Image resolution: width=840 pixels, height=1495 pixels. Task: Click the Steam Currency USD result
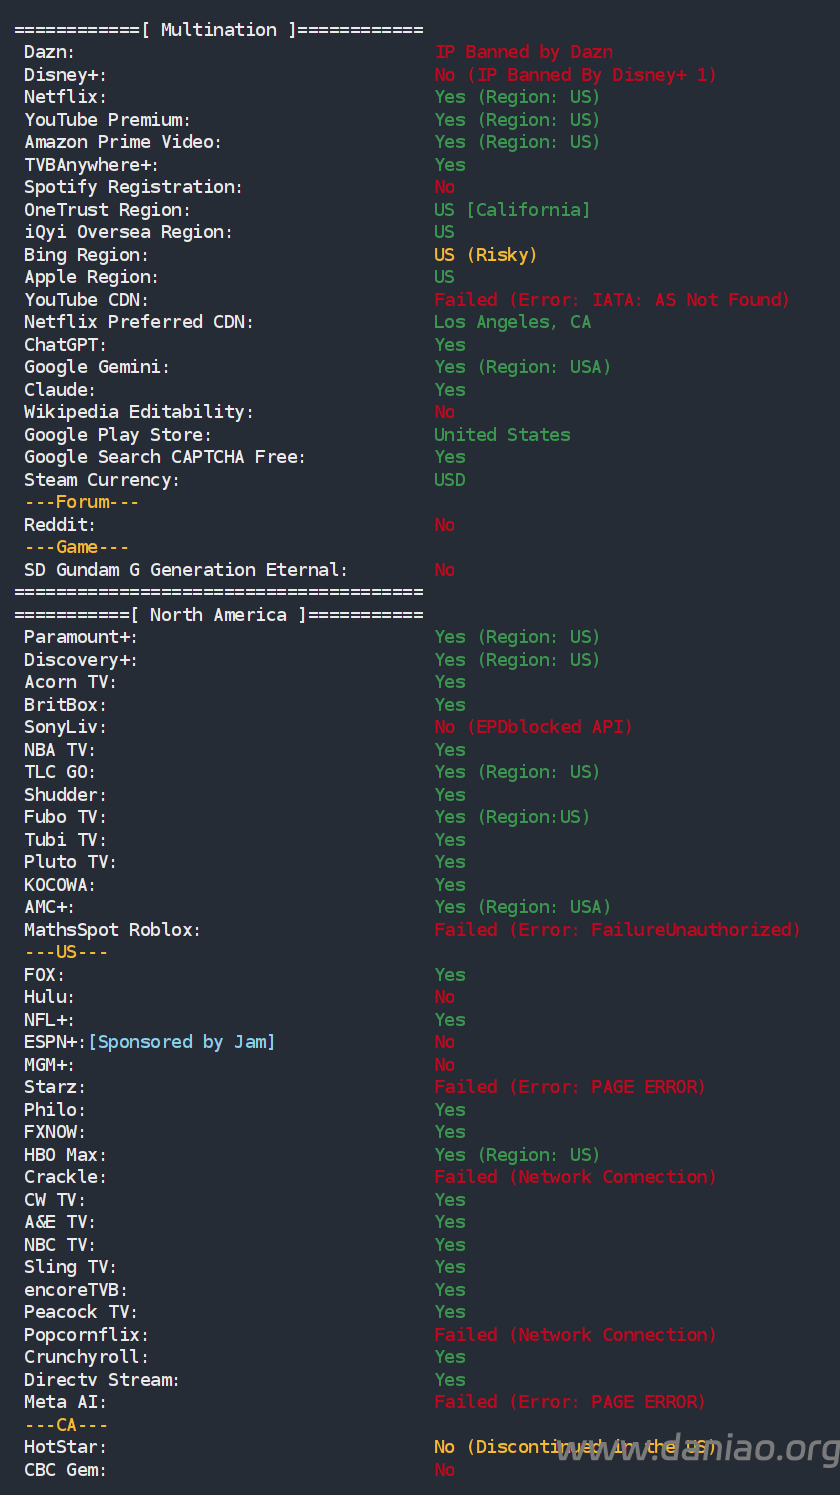tap(449, 480)
